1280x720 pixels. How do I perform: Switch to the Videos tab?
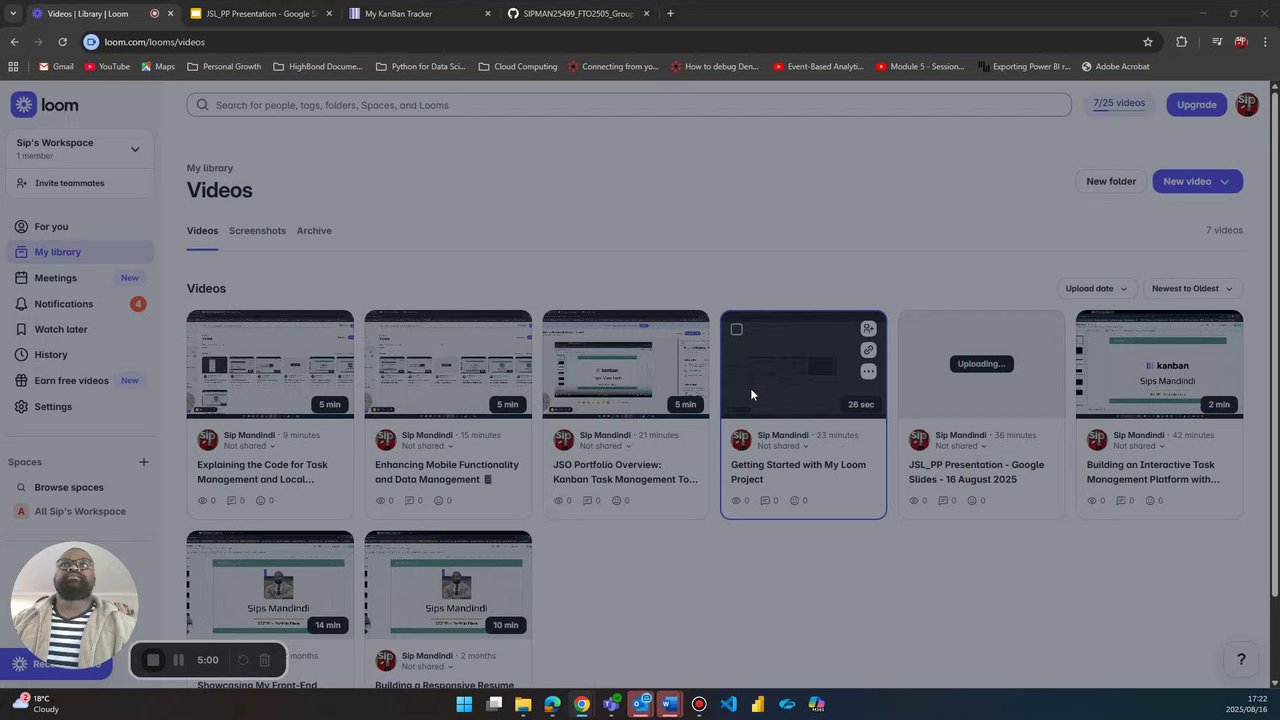coord(202,230)
